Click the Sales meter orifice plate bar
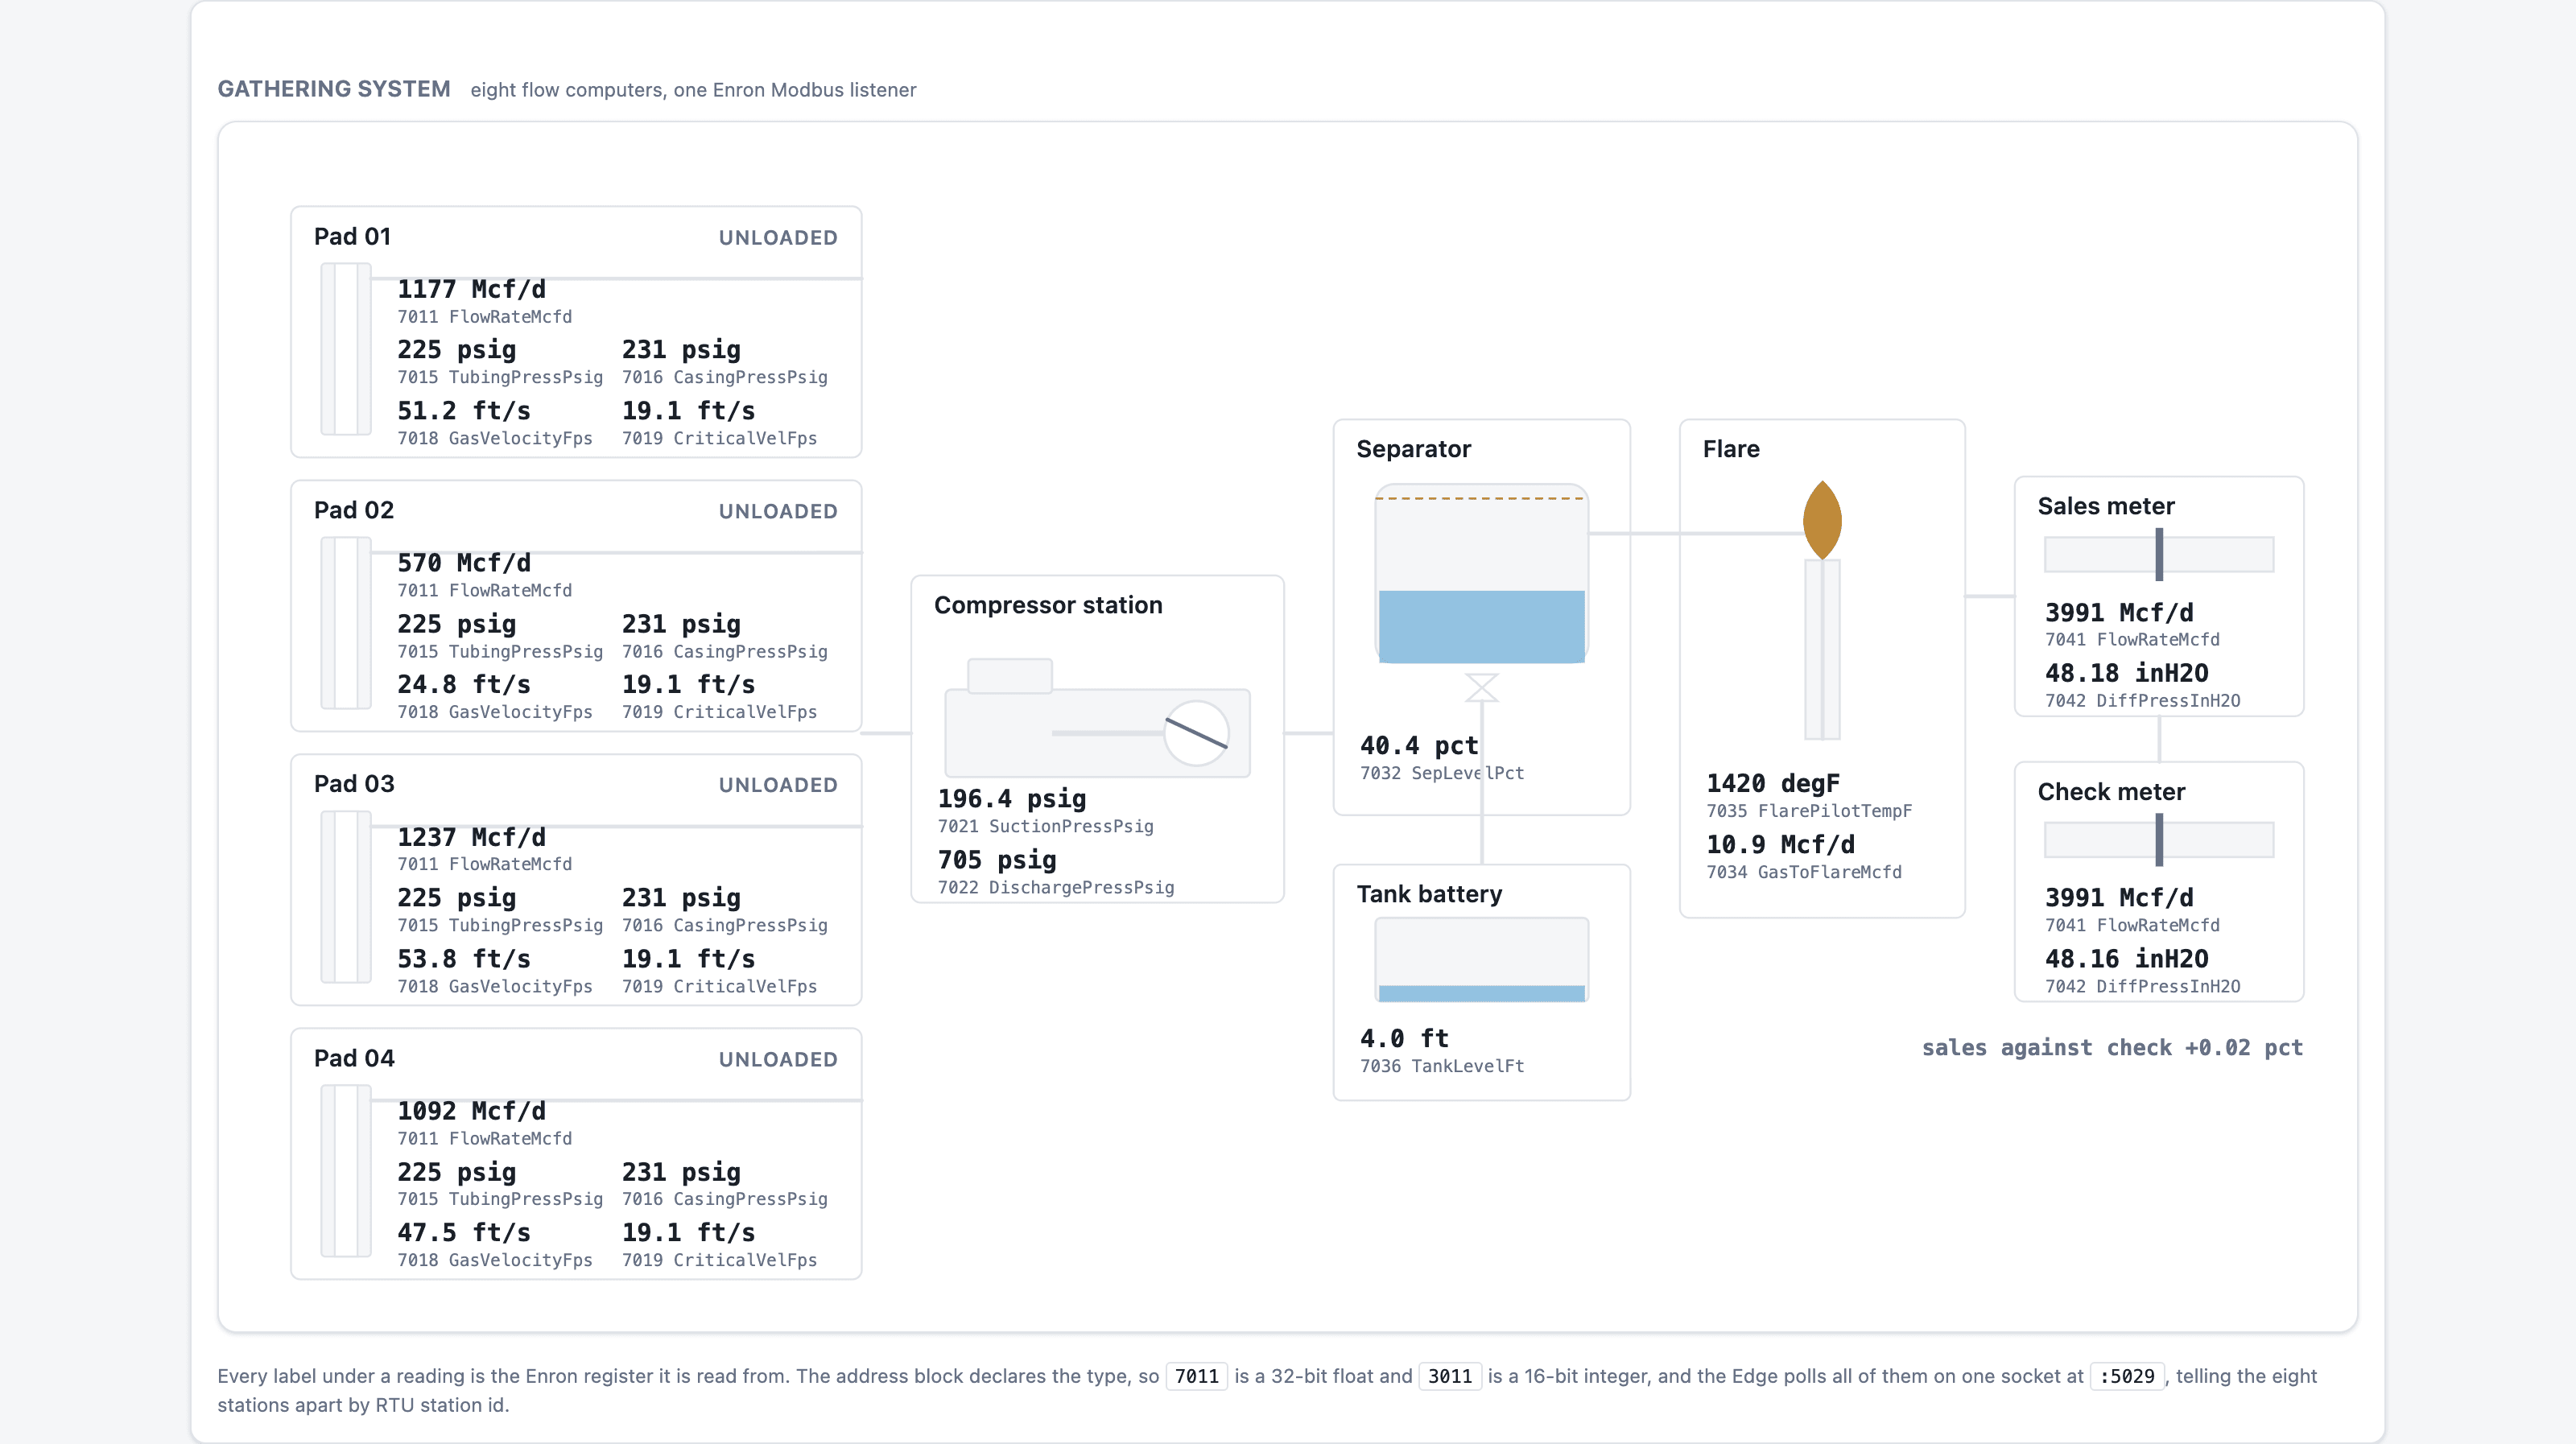The width and height of the screenshot is (2576, 1444). (x=2159, y=554)
